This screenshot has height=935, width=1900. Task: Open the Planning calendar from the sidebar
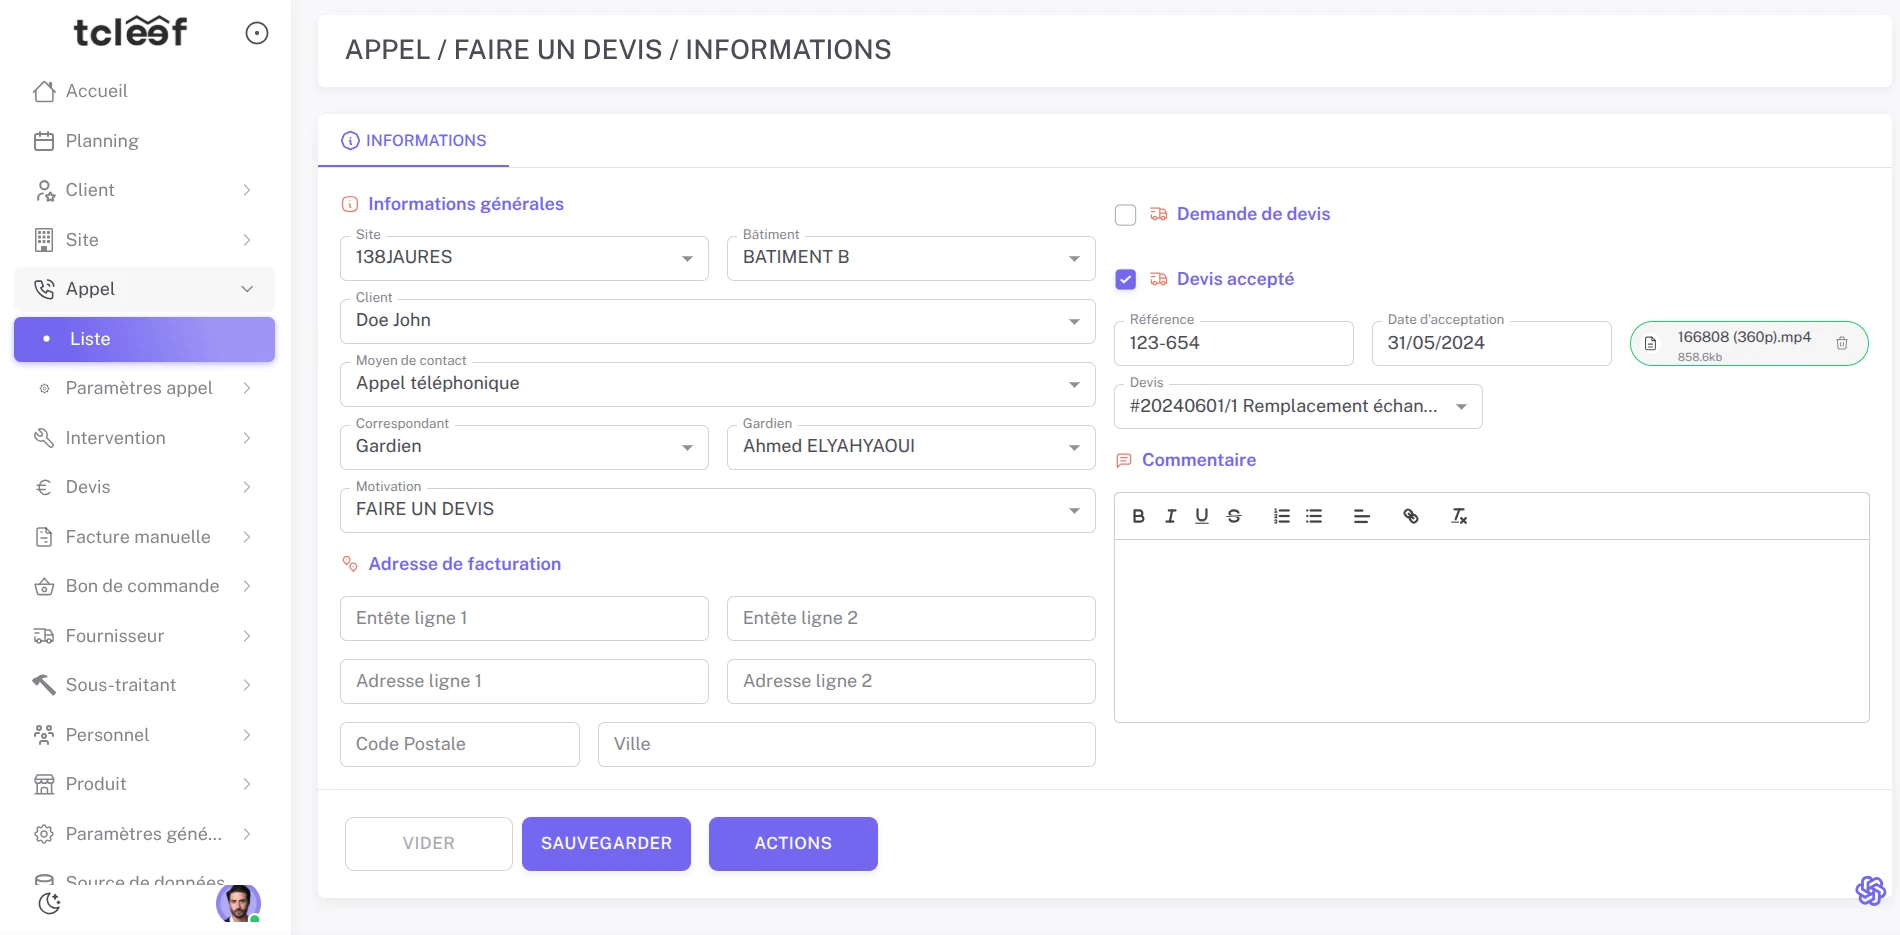click(101, 140)
